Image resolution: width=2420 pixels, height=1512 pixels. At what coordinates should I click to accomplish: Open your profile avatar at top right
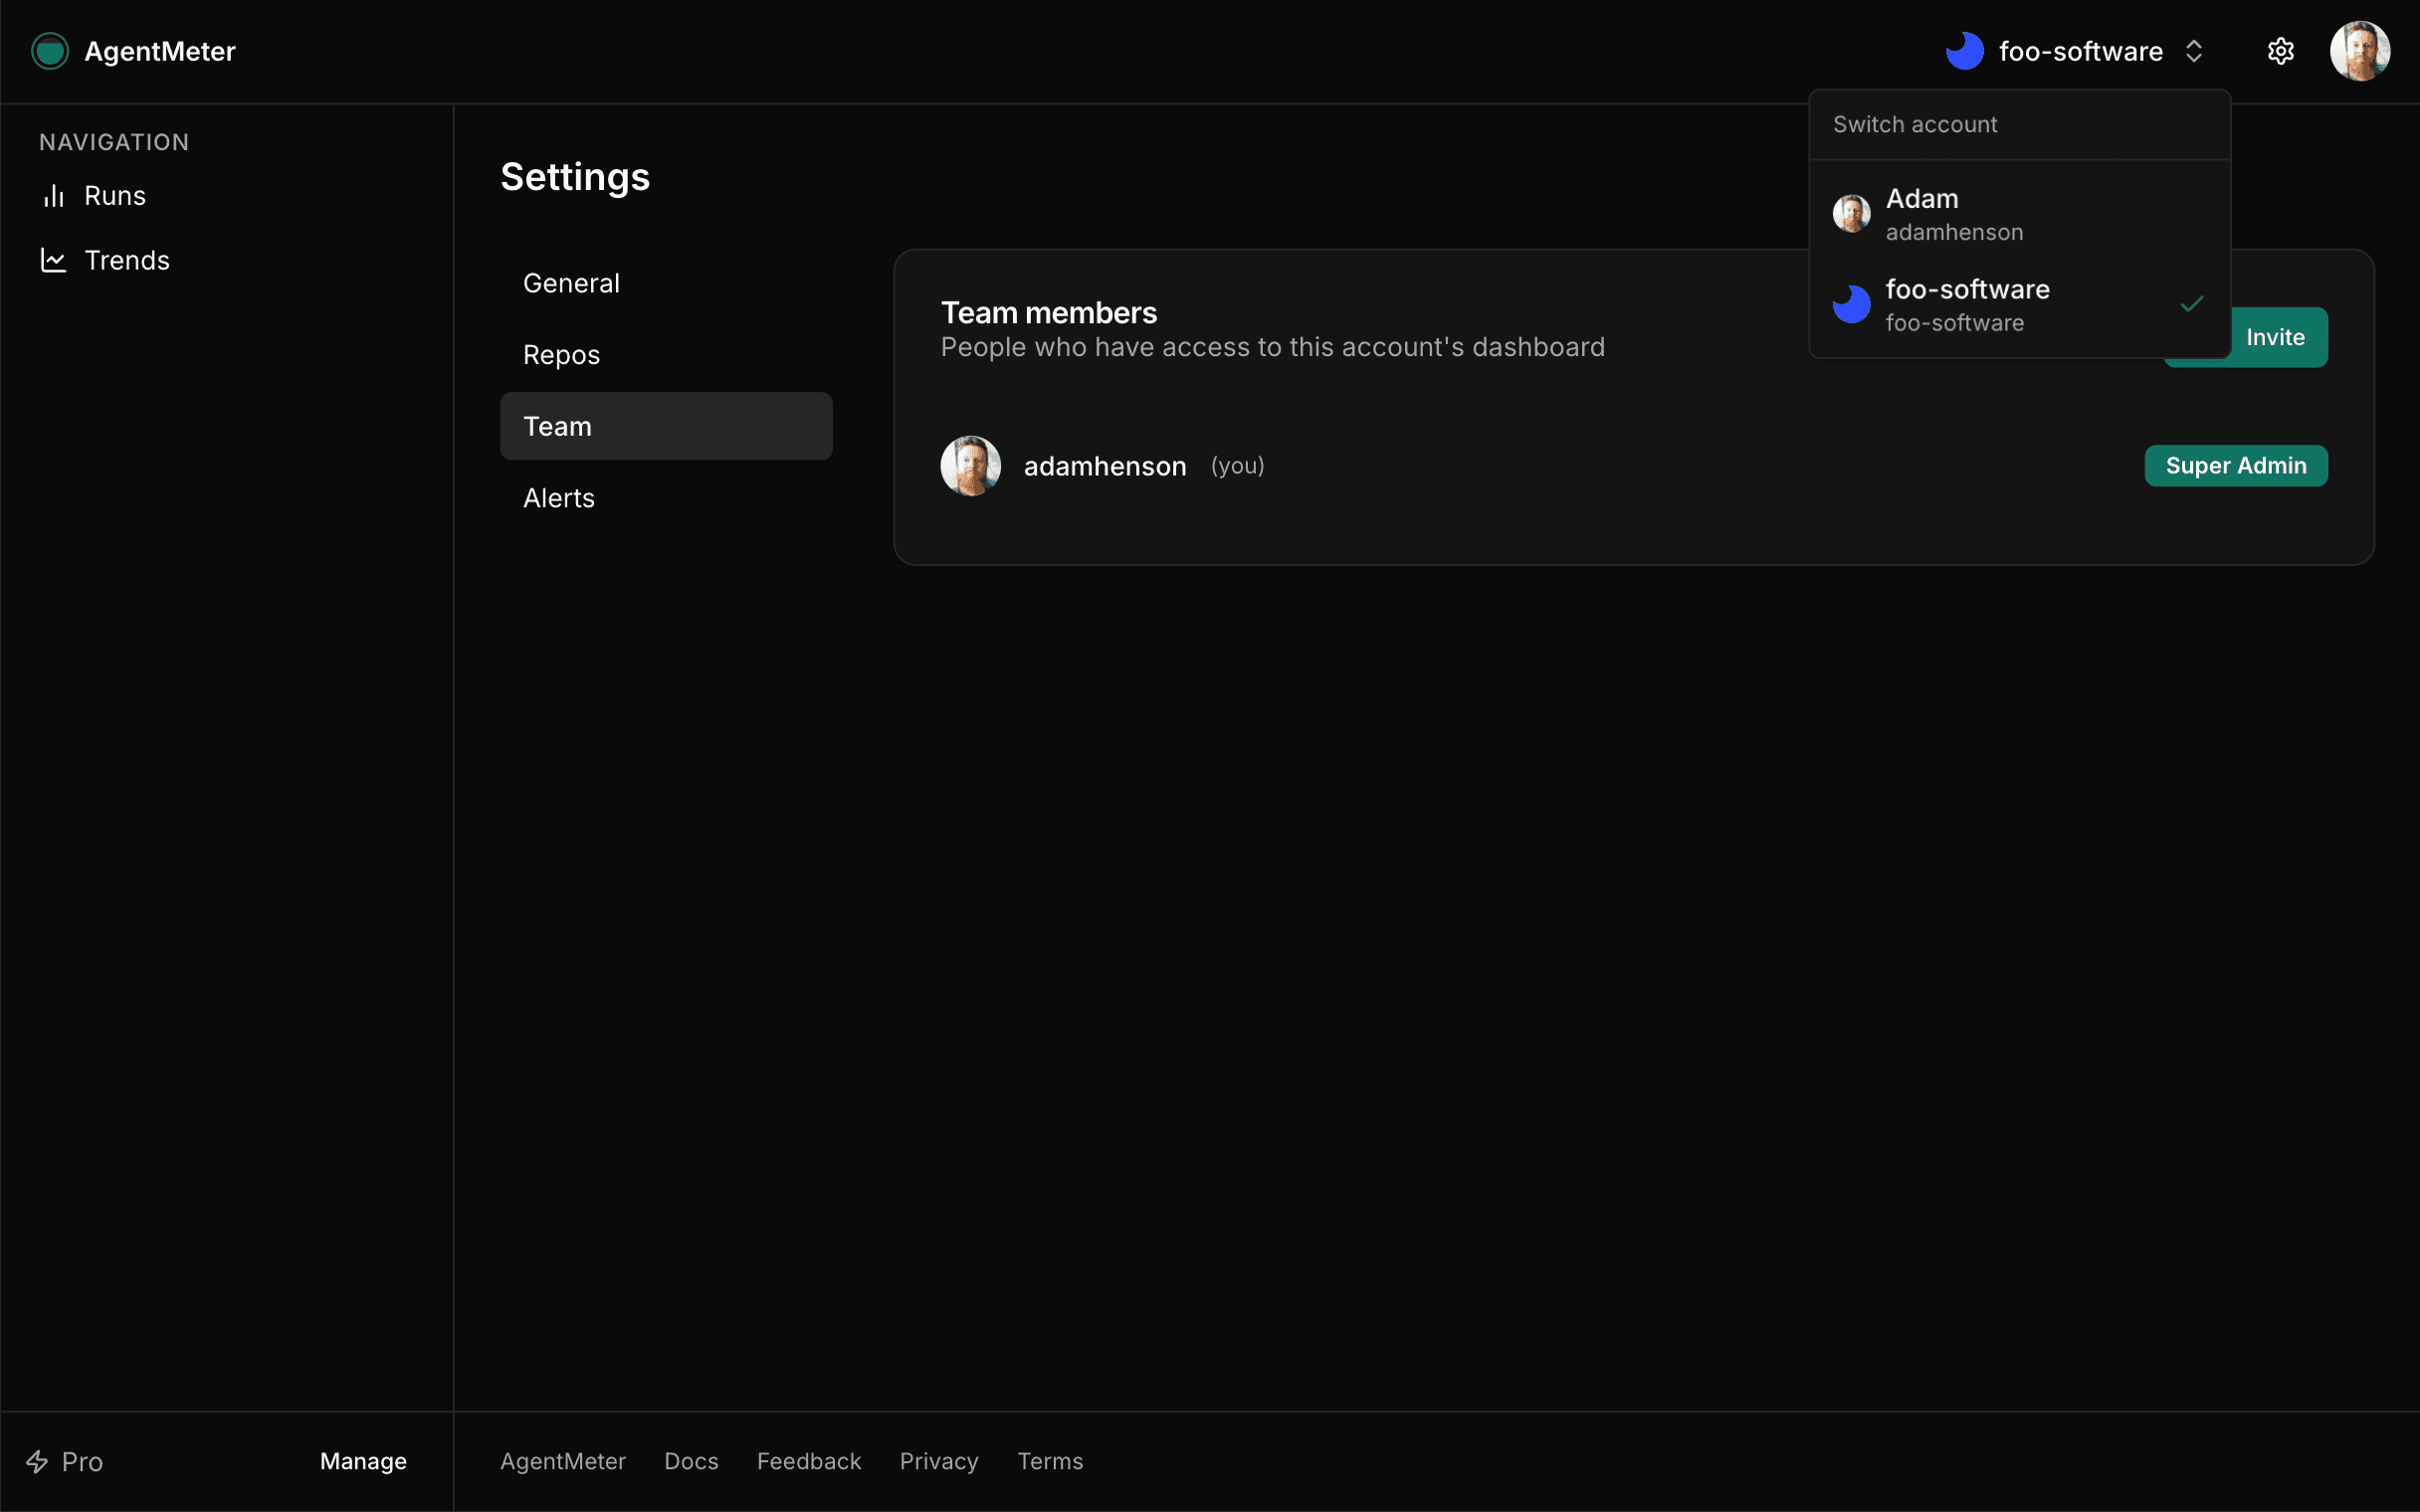point(2360,51)
